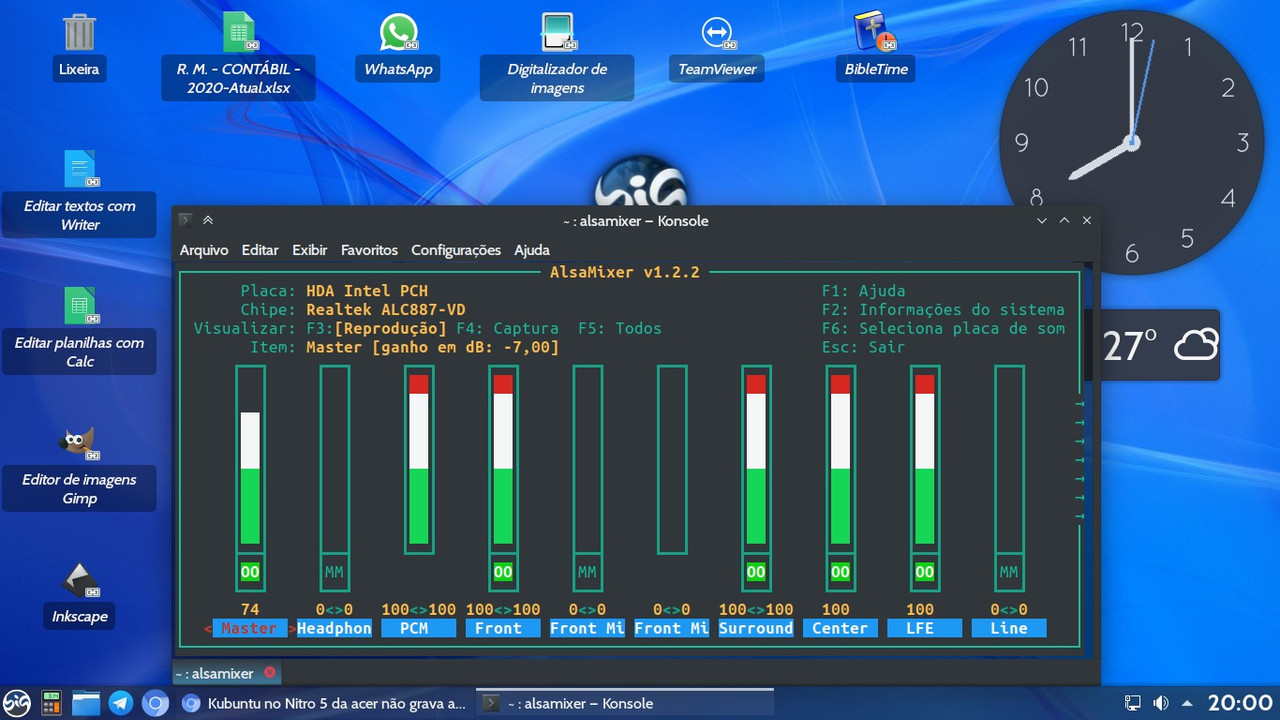Open Favoritos menu in Konsole
This screenshot has width=1280, height=720.
tap(369, 250)
